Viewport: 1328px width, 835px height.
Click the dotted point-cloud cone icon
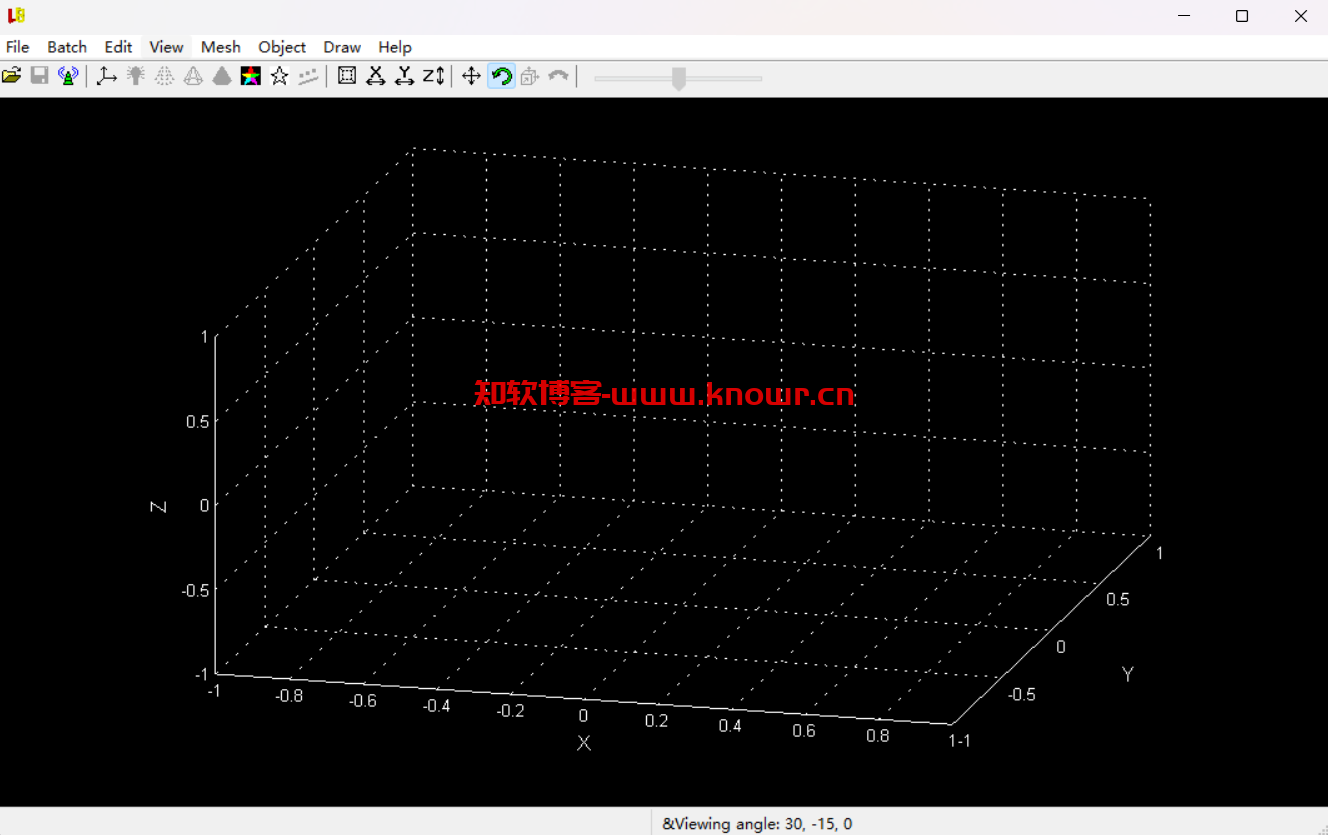click(165, 76)
